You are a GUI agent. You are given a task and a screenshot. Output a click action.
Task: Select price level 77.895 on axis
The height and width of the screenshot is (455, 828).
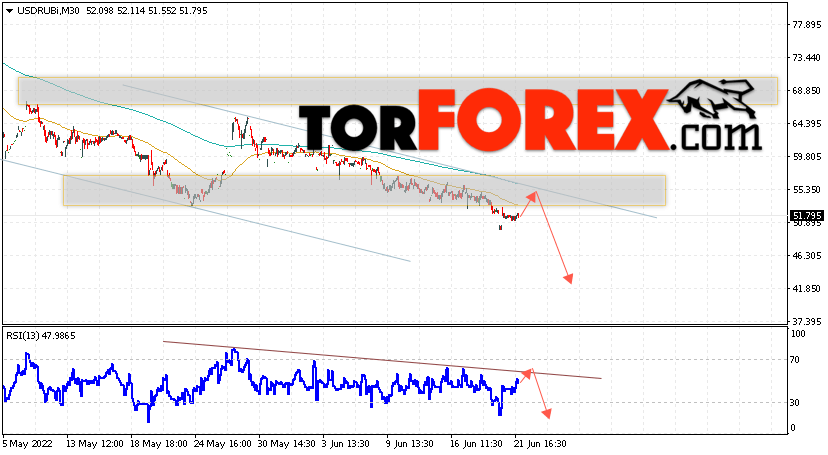tap(806, 25)
